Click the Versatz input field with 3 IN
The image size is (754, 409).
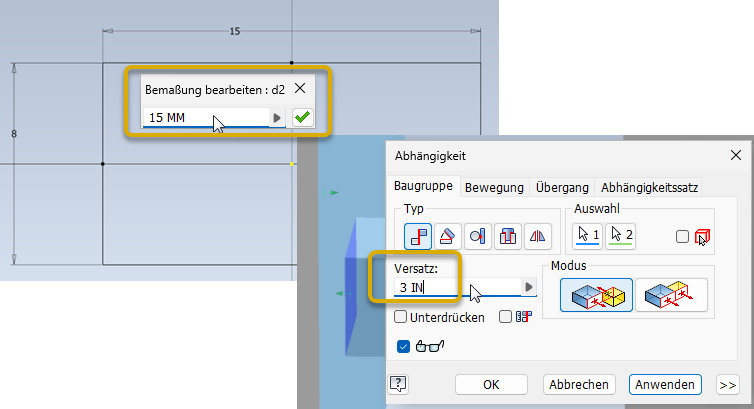tap(458, 287)
